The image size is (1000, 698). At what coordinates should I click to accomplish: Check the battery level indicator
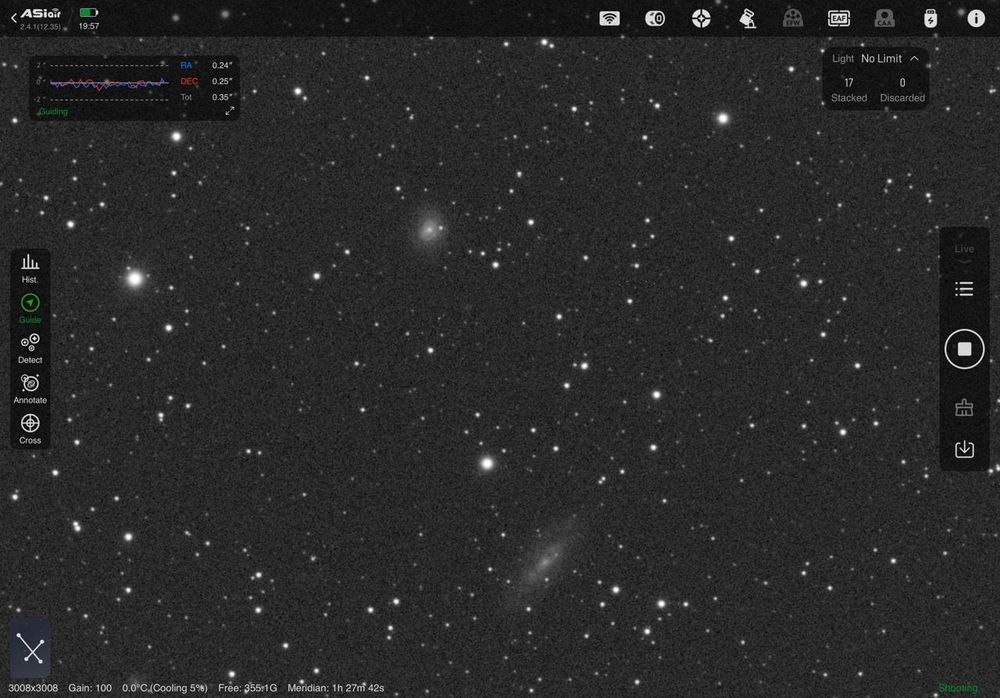[x=89, y=12]
